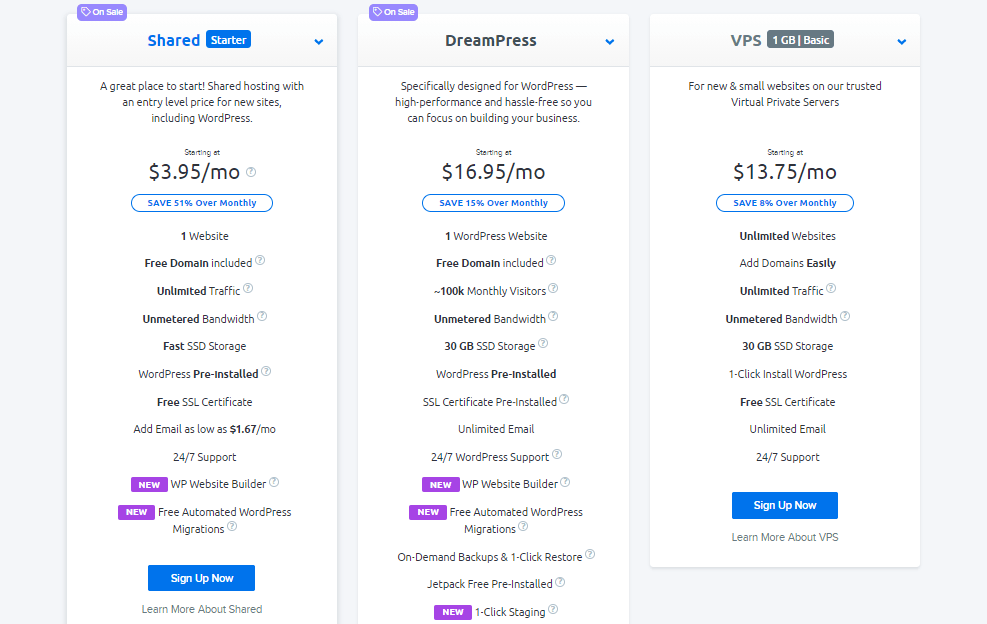Click SAVE 8% Over Monthly badge
The width and height of the screenshot is (987, 624).
tap(785, 203)
